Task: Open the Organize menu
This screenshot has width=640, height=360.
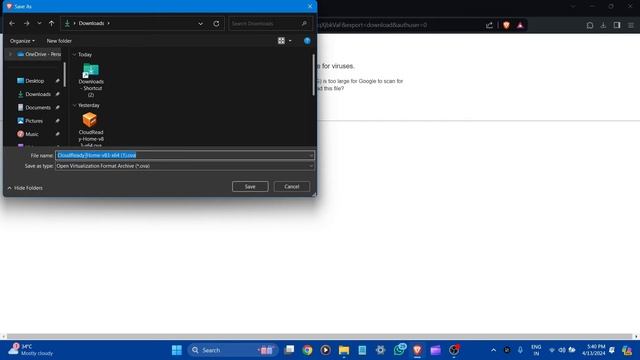Action: pos(22,41)
